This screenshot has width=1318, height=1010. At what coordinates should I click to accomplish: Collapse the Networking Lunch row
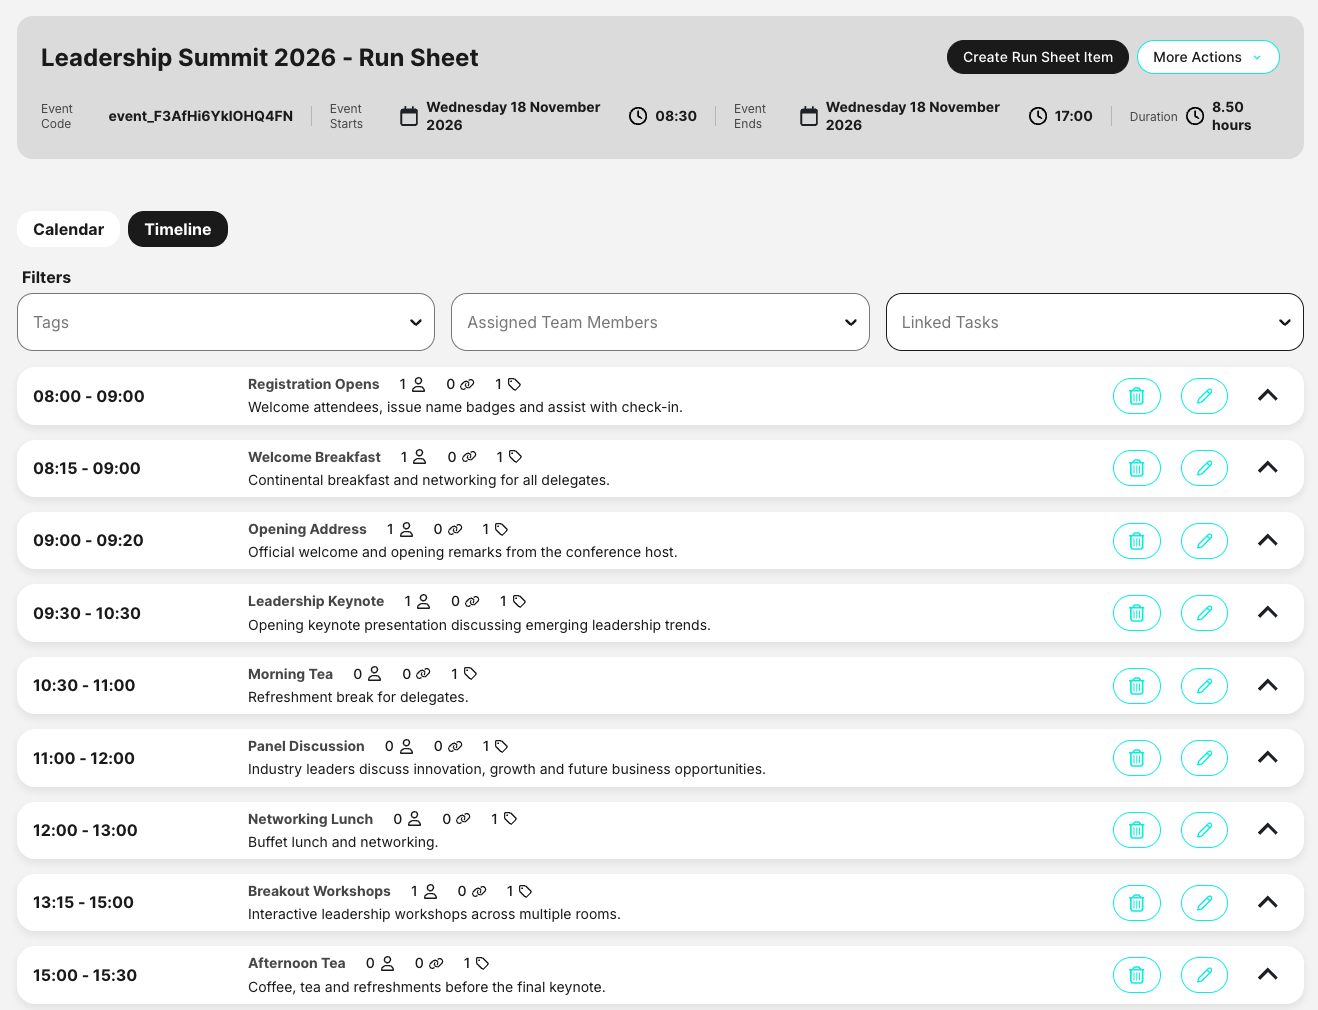point(1267,829)
